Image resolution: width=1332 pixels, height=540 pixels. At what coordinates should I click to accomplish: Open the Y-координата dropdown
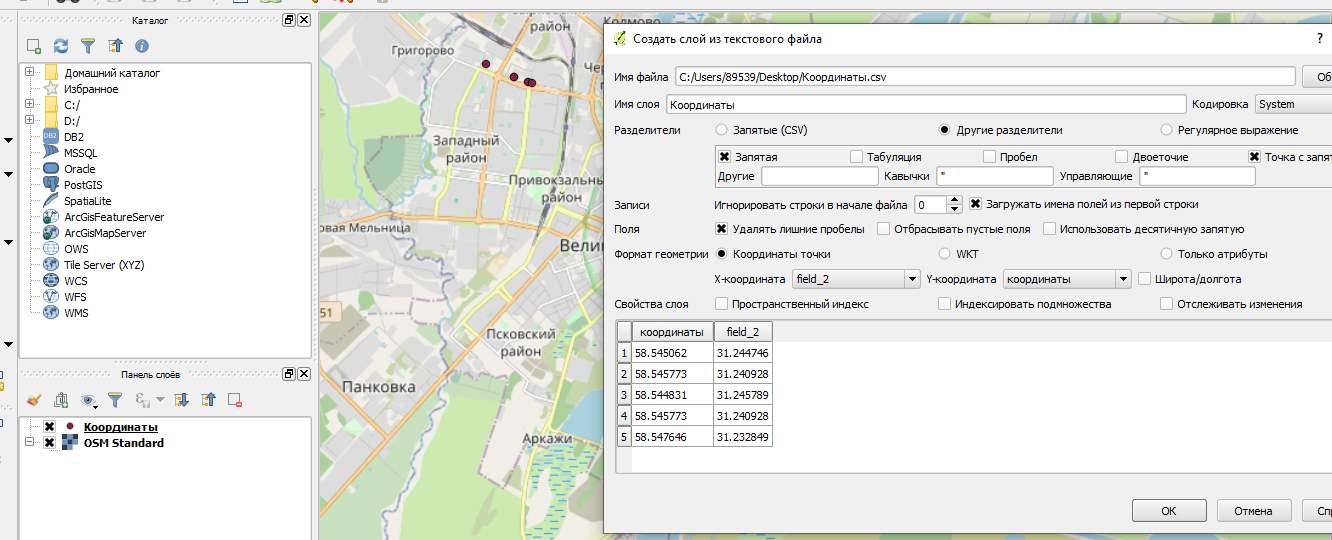pyautogui.click(x=1067, y=279)
